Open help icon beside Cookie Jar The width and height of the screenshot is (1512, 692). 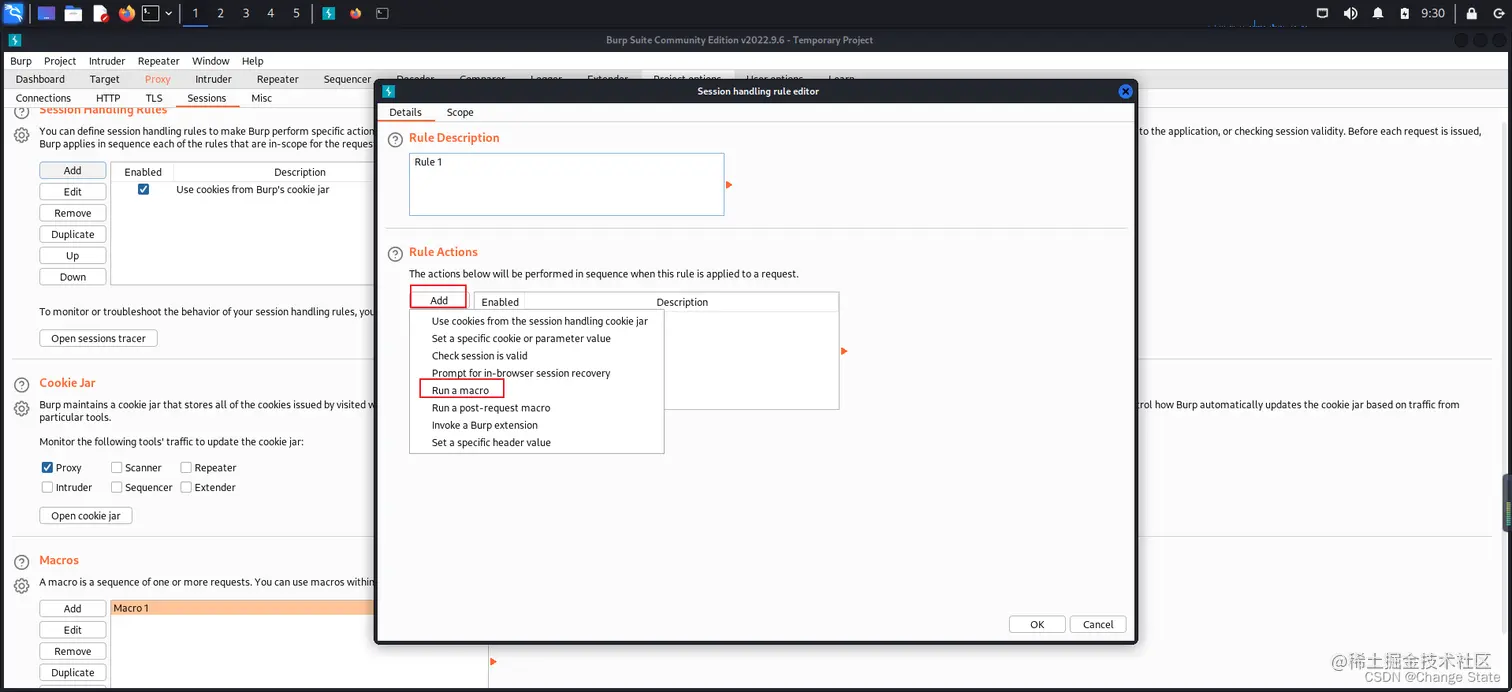(x=21, y=384)
